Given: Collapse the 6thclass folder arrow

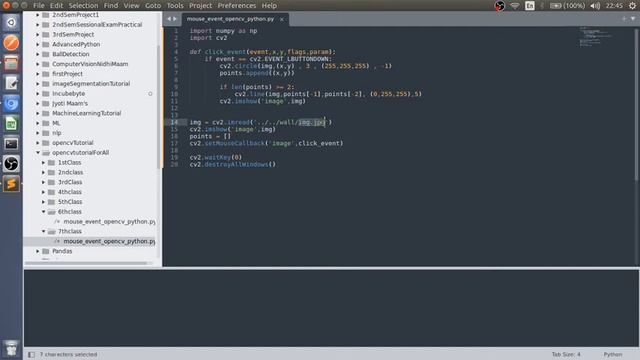Looking at the screenshot, I should pyautogui.click(x=43, y=211).
